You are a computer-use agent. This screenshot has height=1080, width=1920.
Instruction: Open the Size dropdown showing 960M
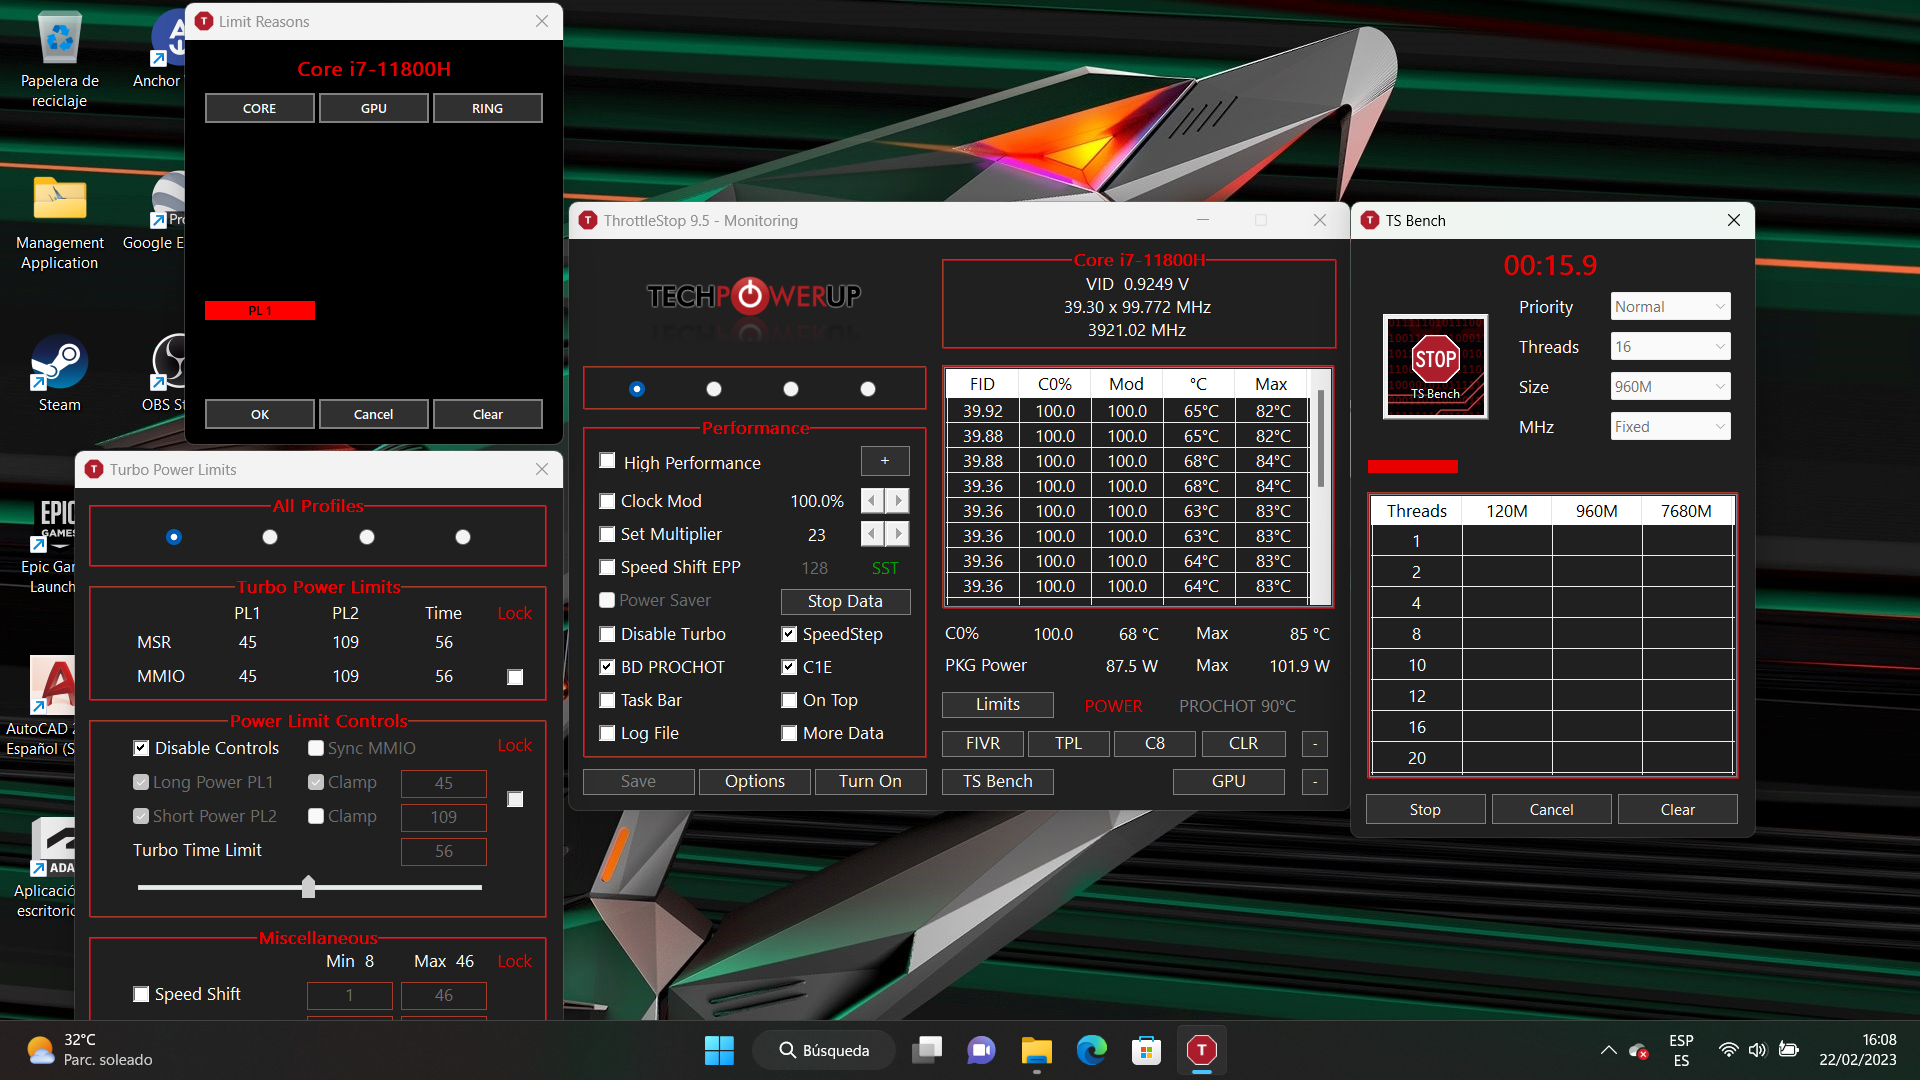tap(1670, 387)
